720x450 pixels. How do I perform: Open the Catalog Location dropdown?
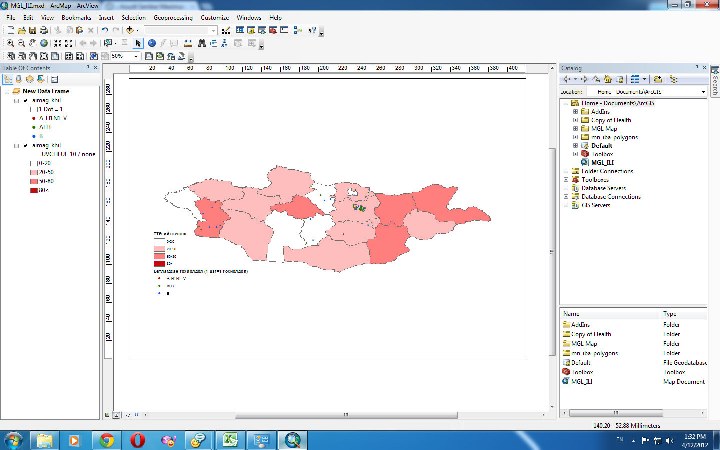[703, 92]
